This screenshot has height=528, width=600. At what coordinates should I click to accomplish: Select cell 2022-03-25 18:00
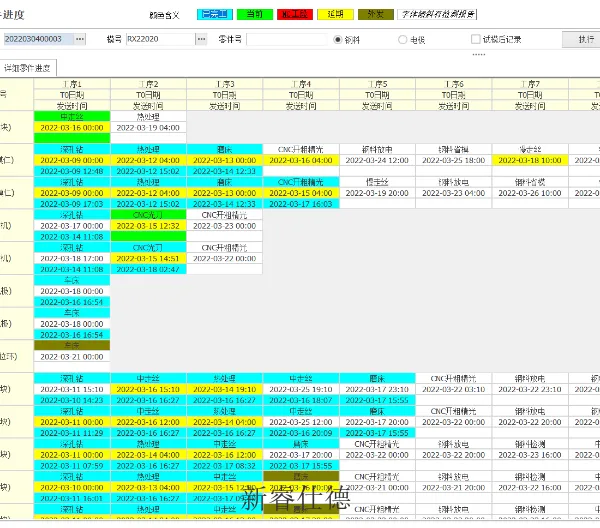pos(453,160)
